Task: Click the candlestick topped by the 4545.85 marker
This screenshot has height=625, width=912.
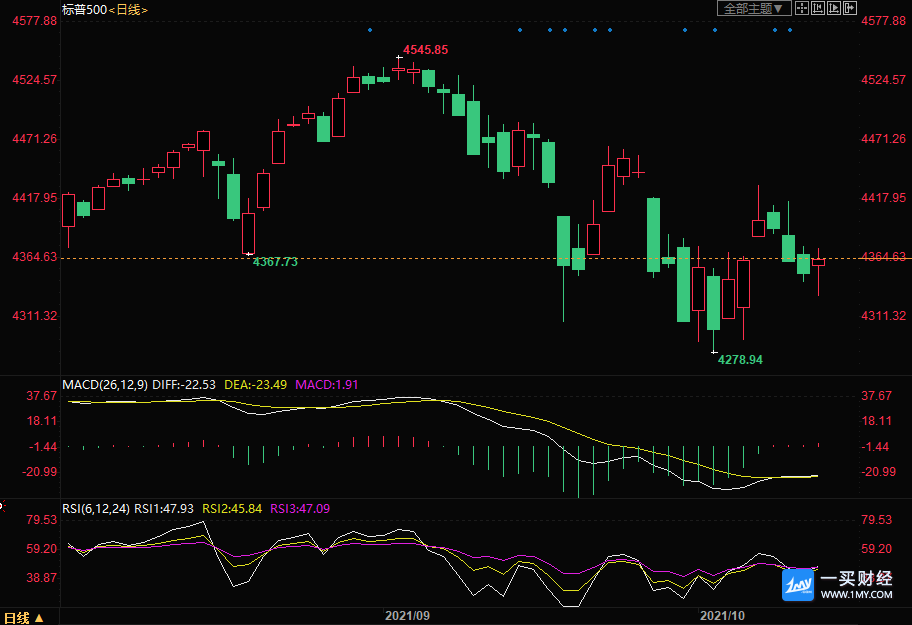Action: click(x=398, y=69)
